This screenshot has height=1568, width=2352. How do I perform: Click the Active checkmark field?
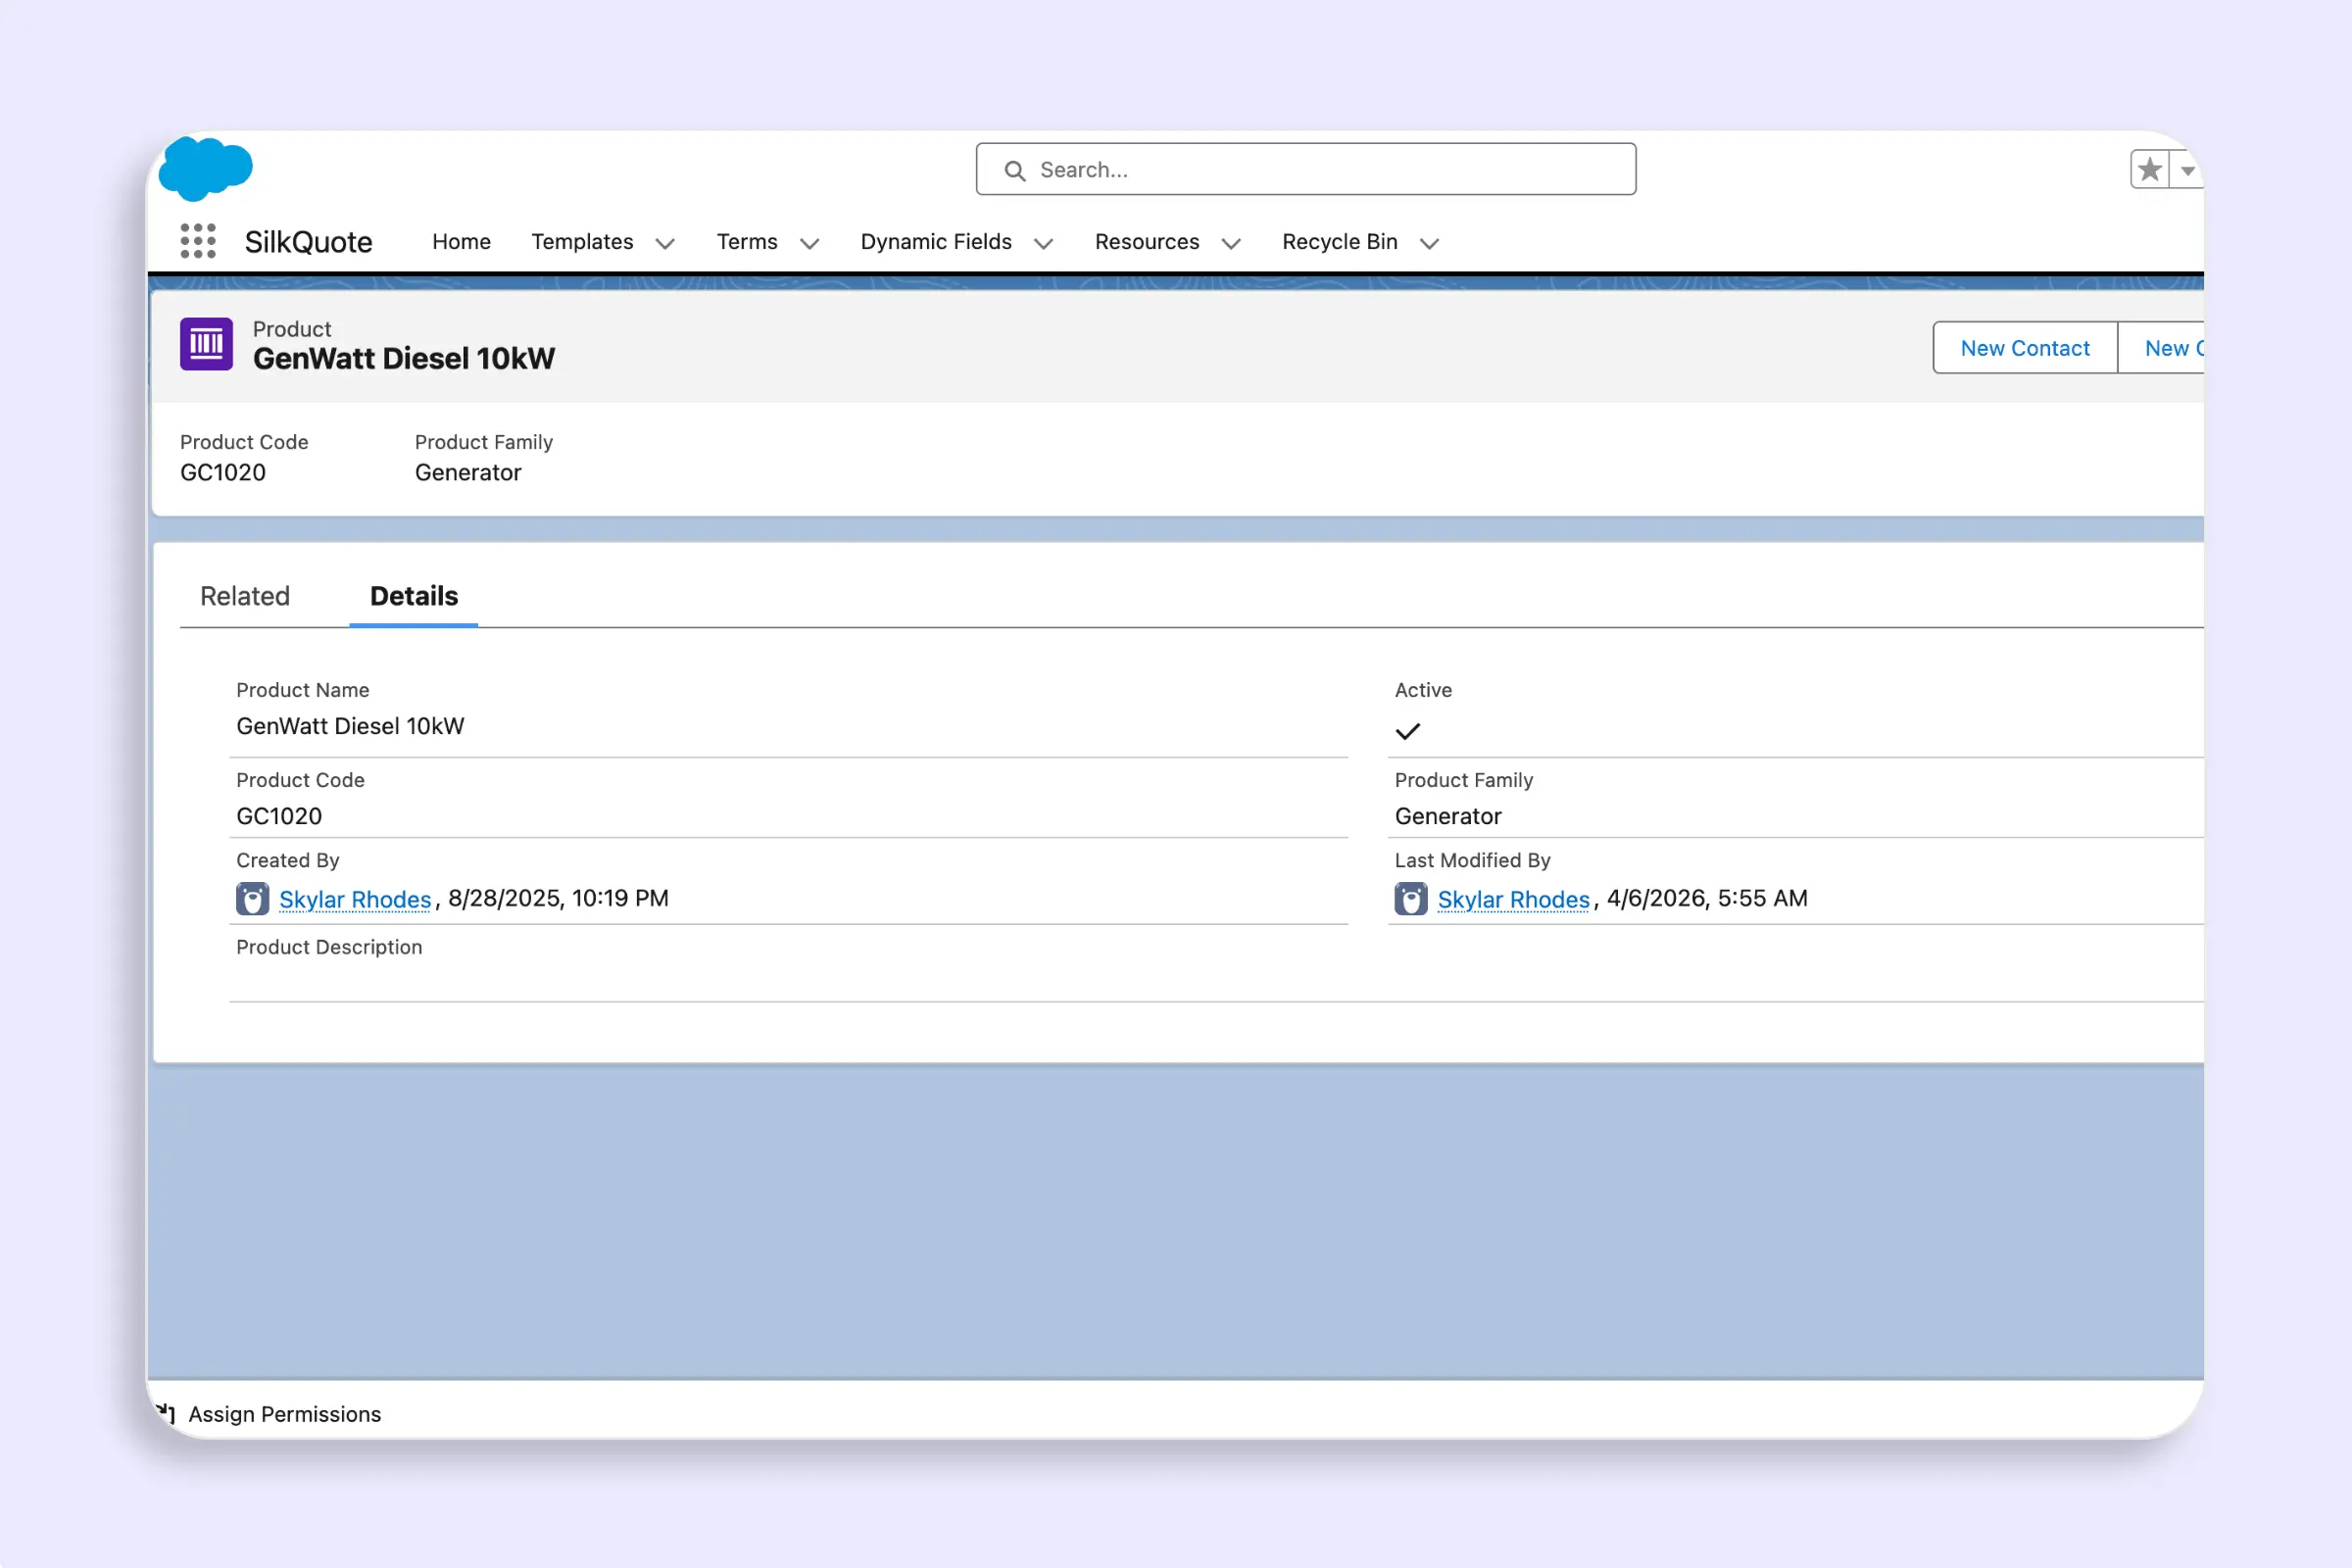tap(1407, 732)
